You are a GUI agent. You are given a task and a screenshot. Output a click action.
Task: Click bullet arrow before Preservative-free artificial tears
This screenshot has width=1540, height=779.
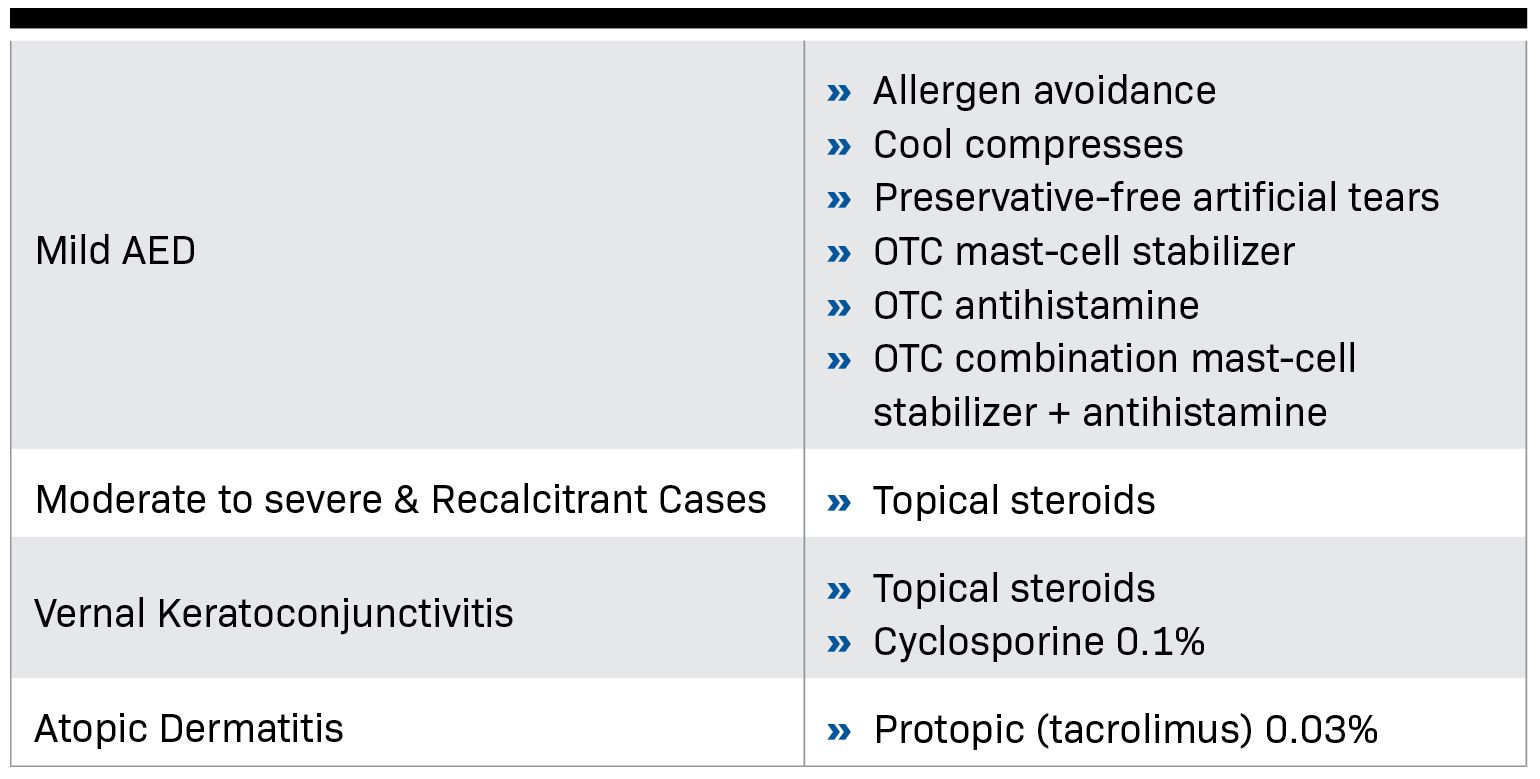pos(839,200)
